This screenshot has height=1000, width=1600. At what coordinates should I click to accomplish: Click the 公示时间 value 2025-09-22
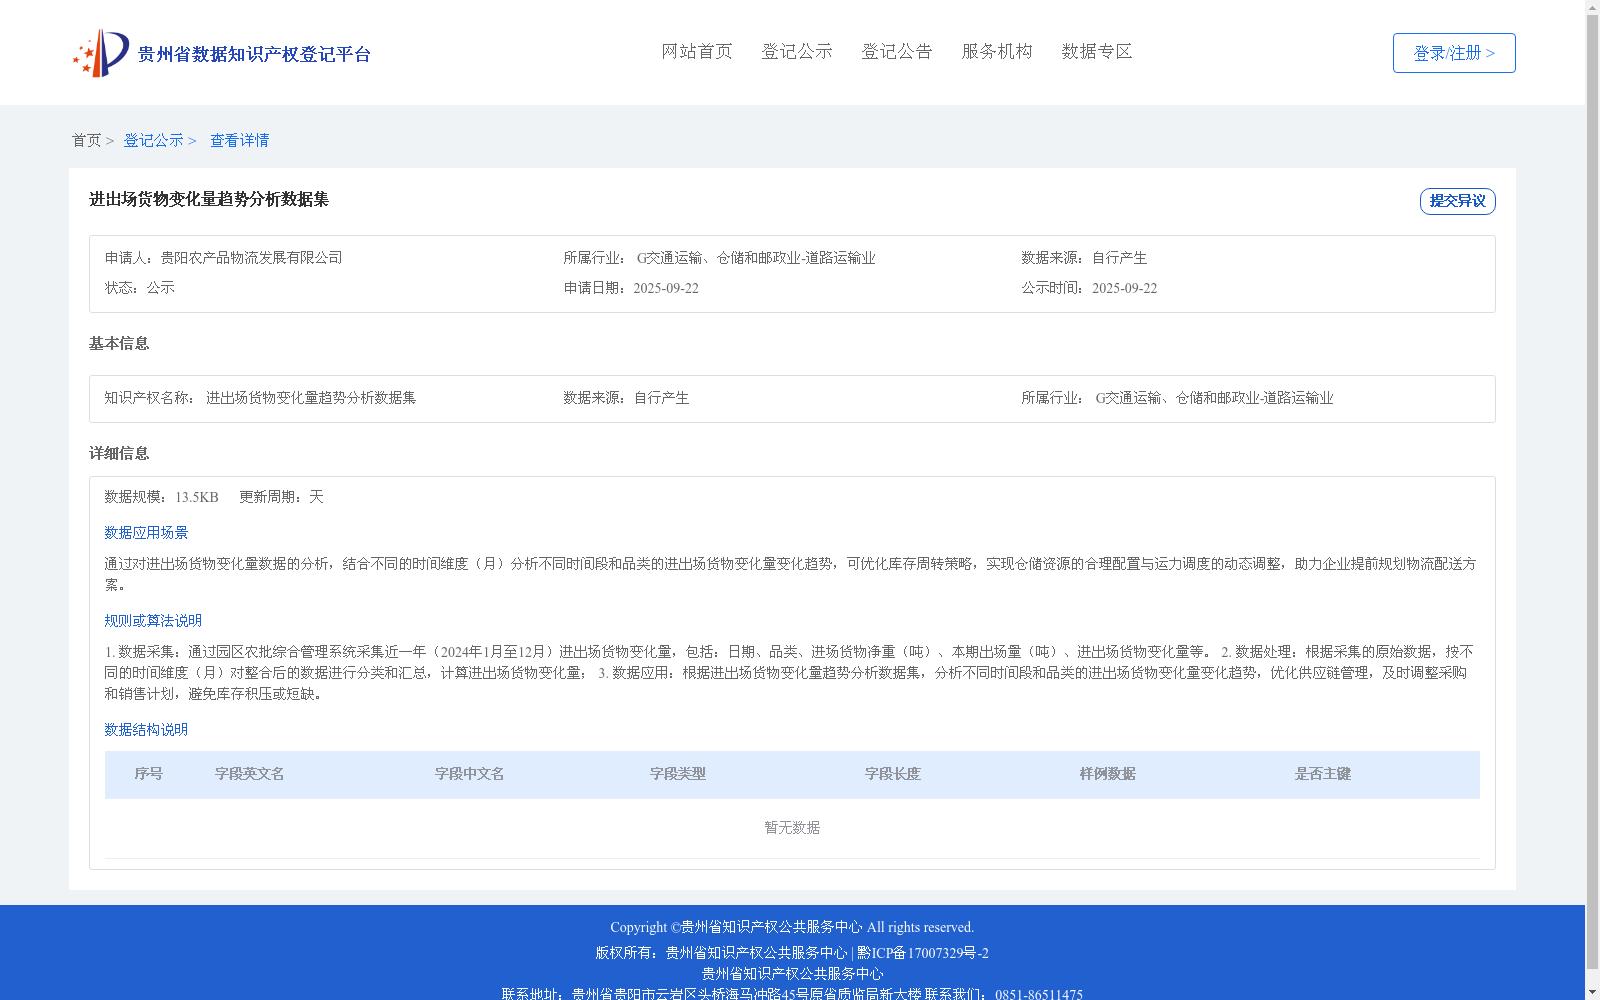[1124, 288]
